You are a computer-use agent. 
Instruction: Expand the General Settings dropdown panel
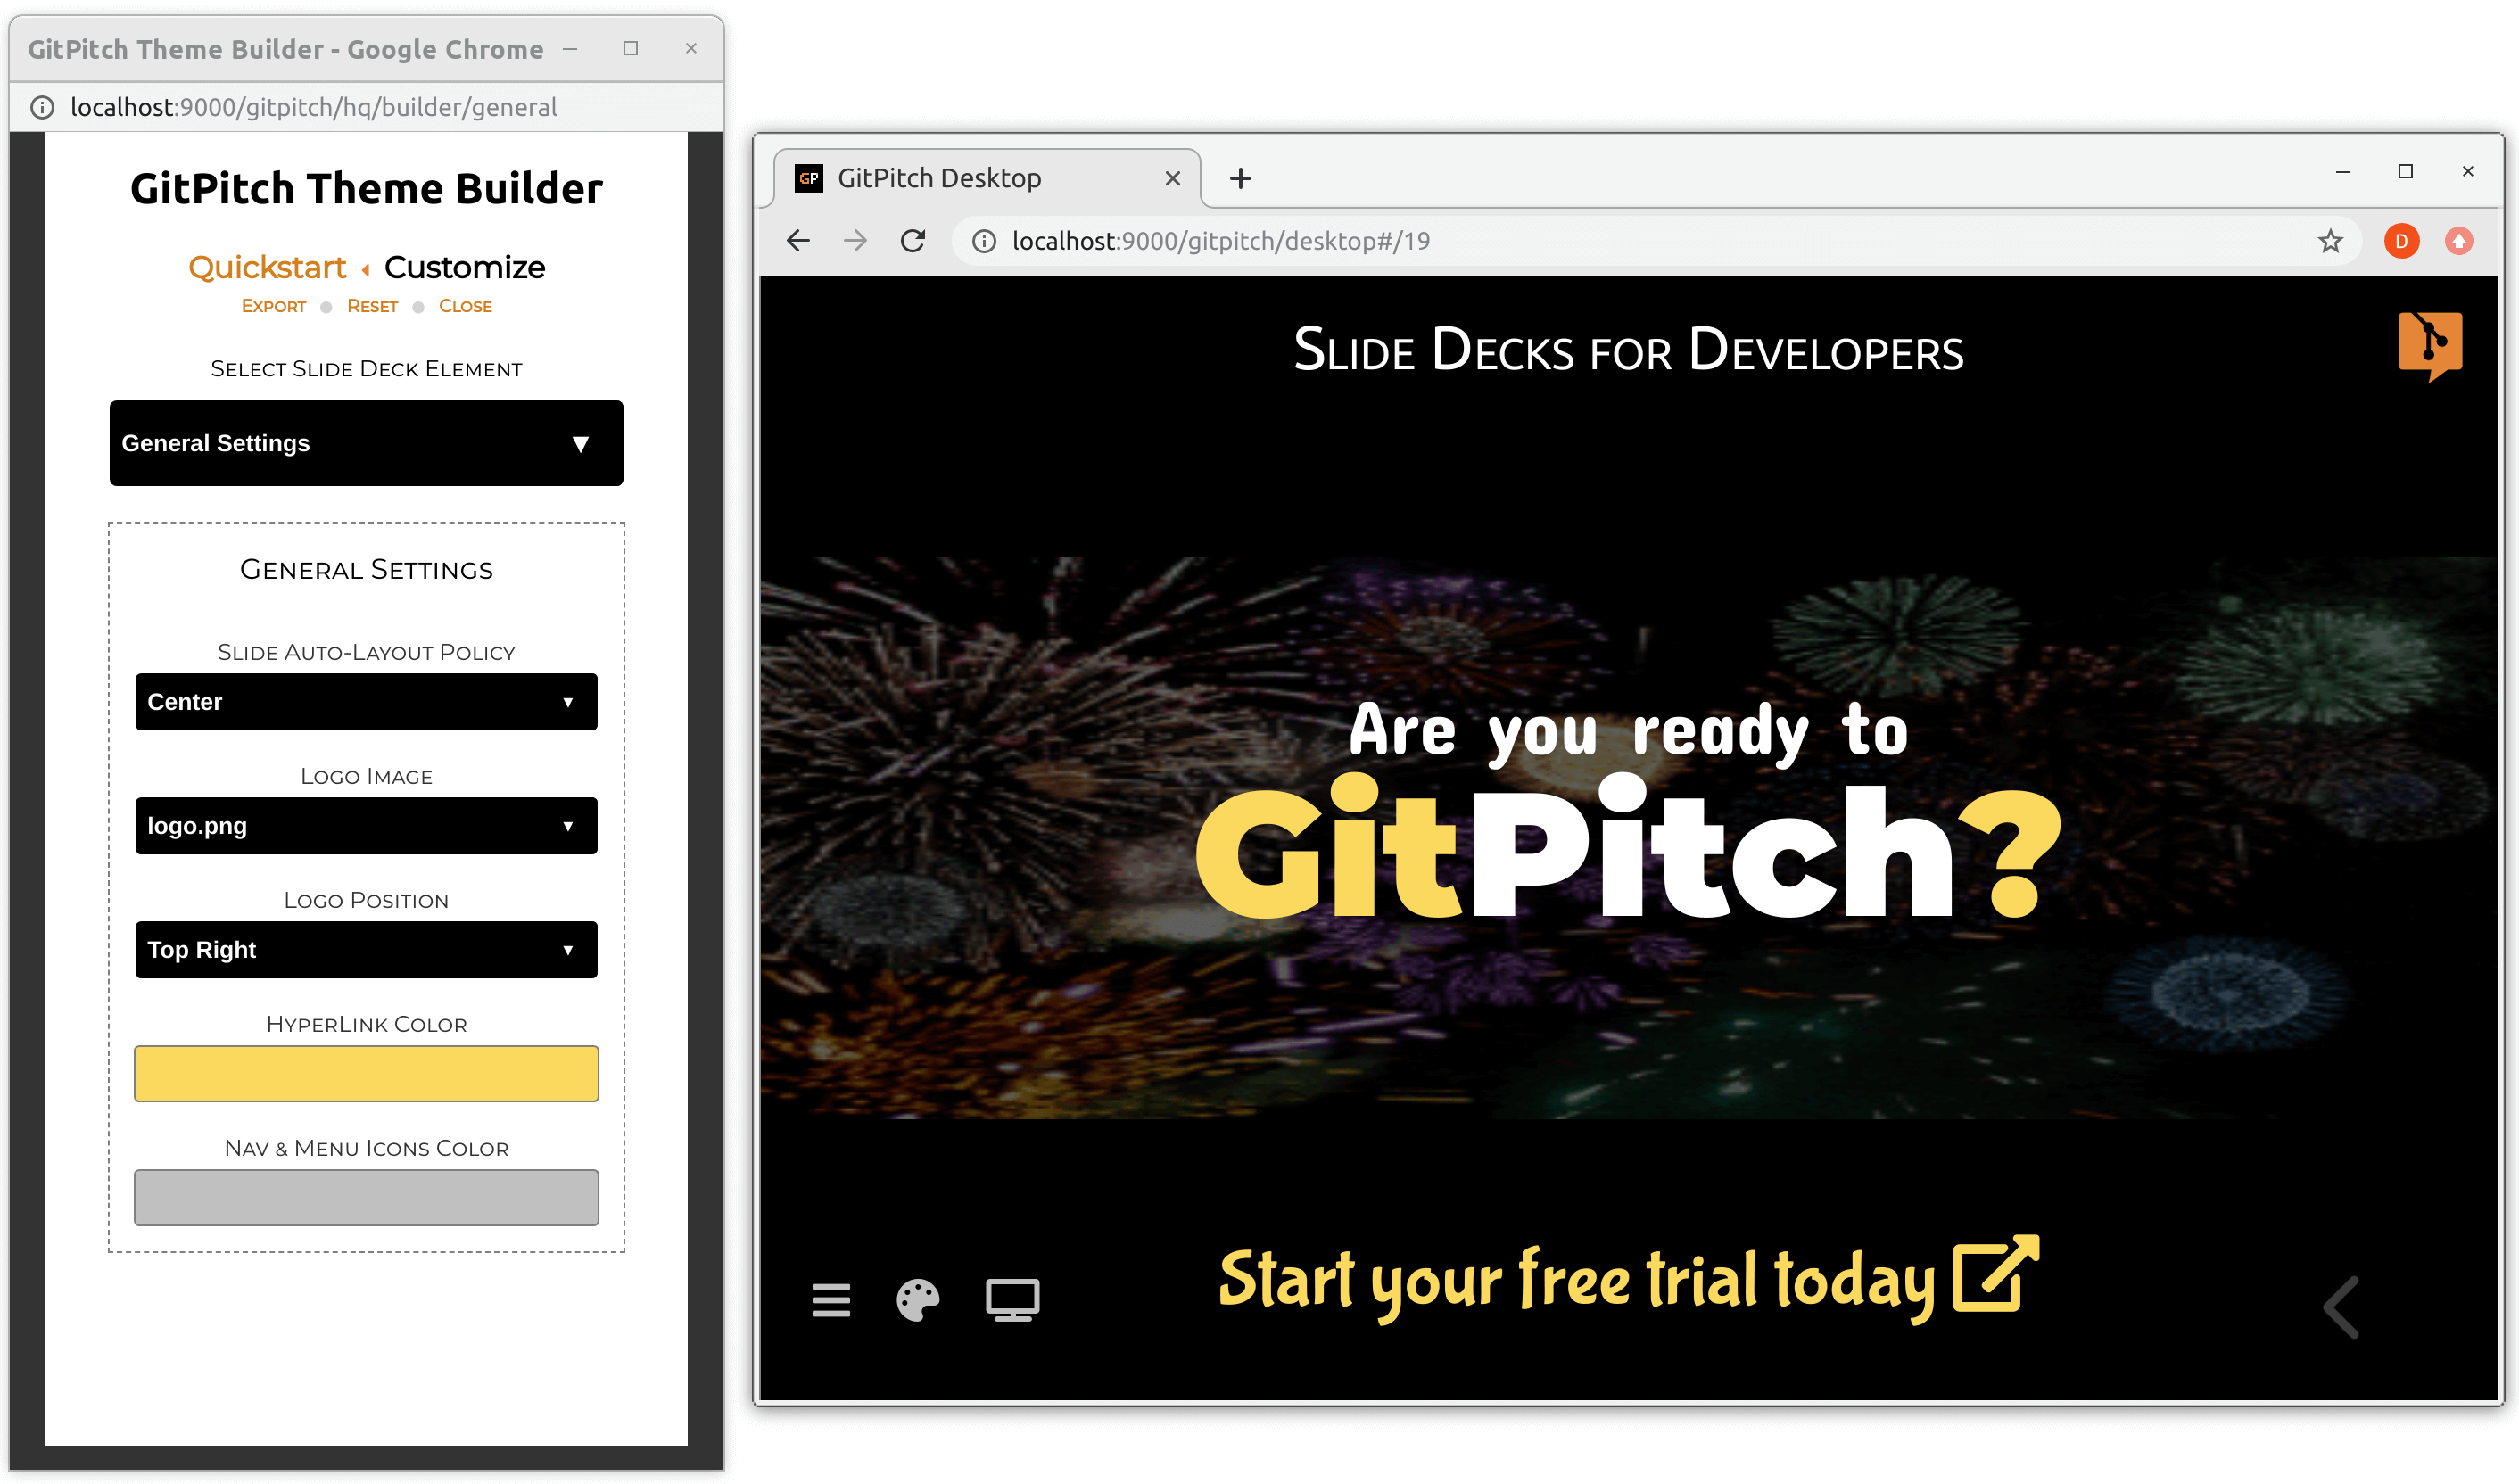click(366, 443)
